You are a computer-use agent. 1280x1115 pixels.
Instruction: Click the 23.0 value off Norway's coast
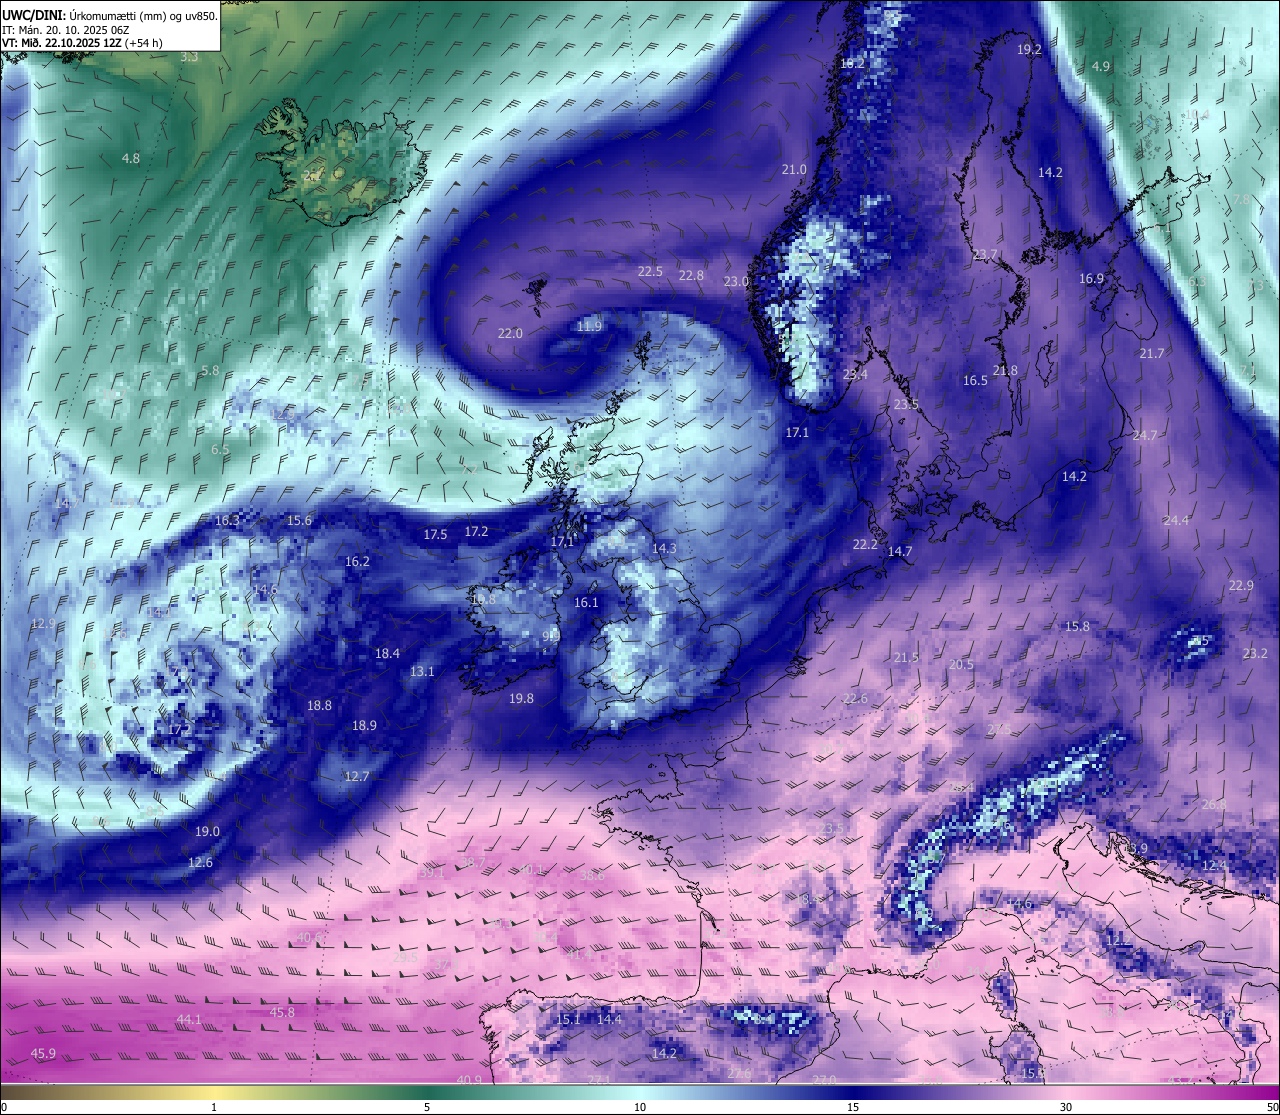[736, 281]
